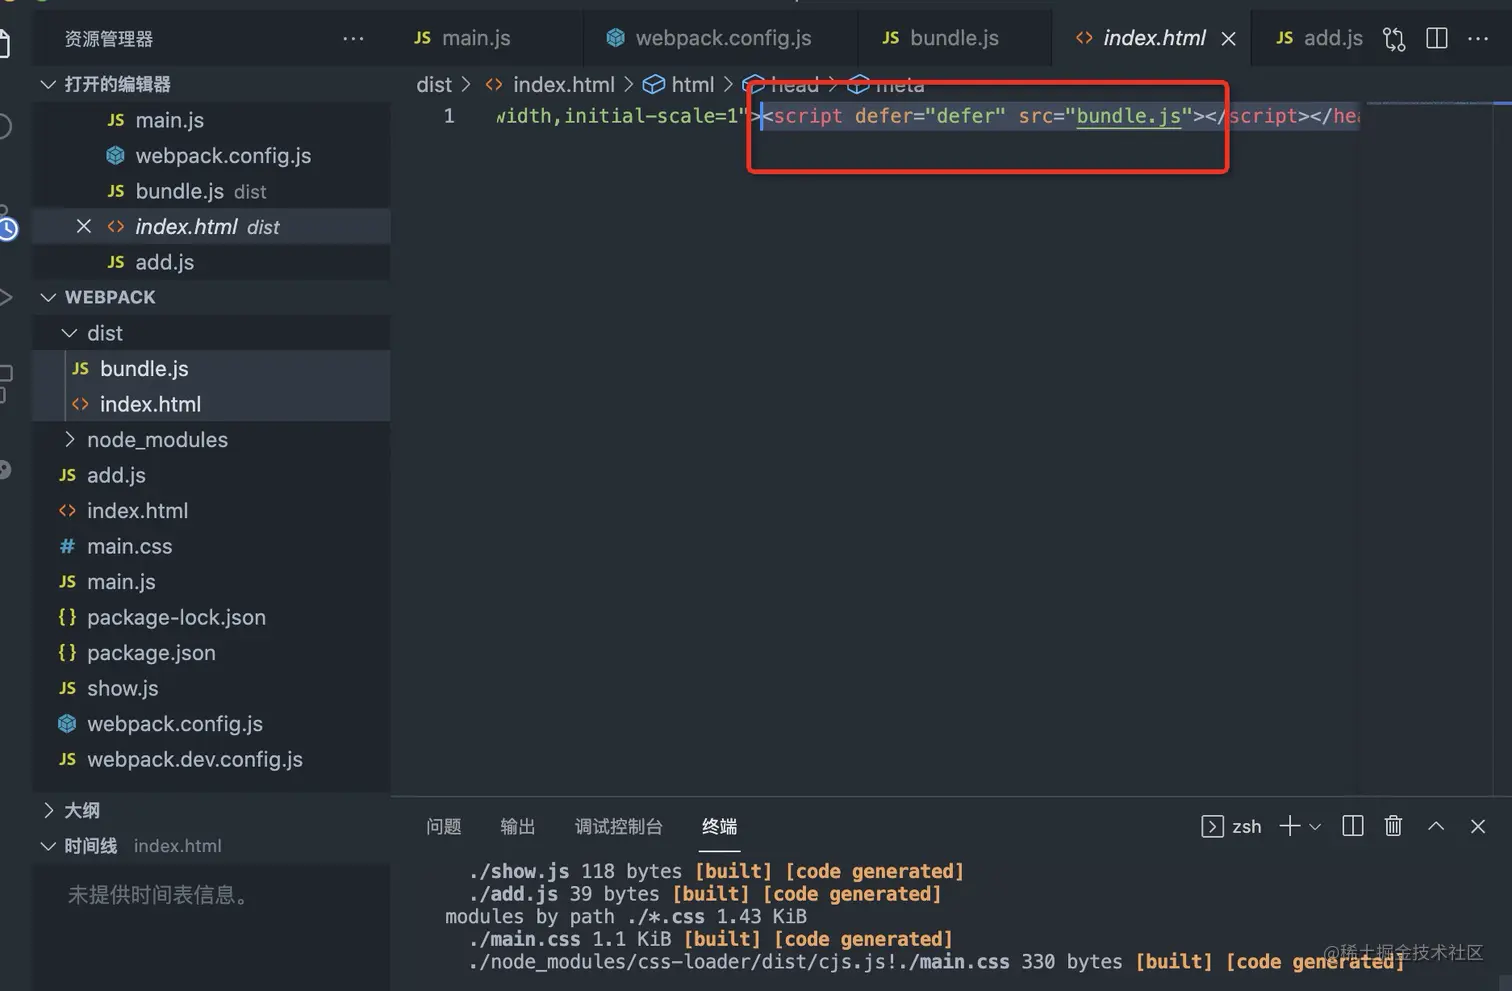The image size is (1512, 991).
Task: Close the index.html editor tab
Action: (1229, 39)
